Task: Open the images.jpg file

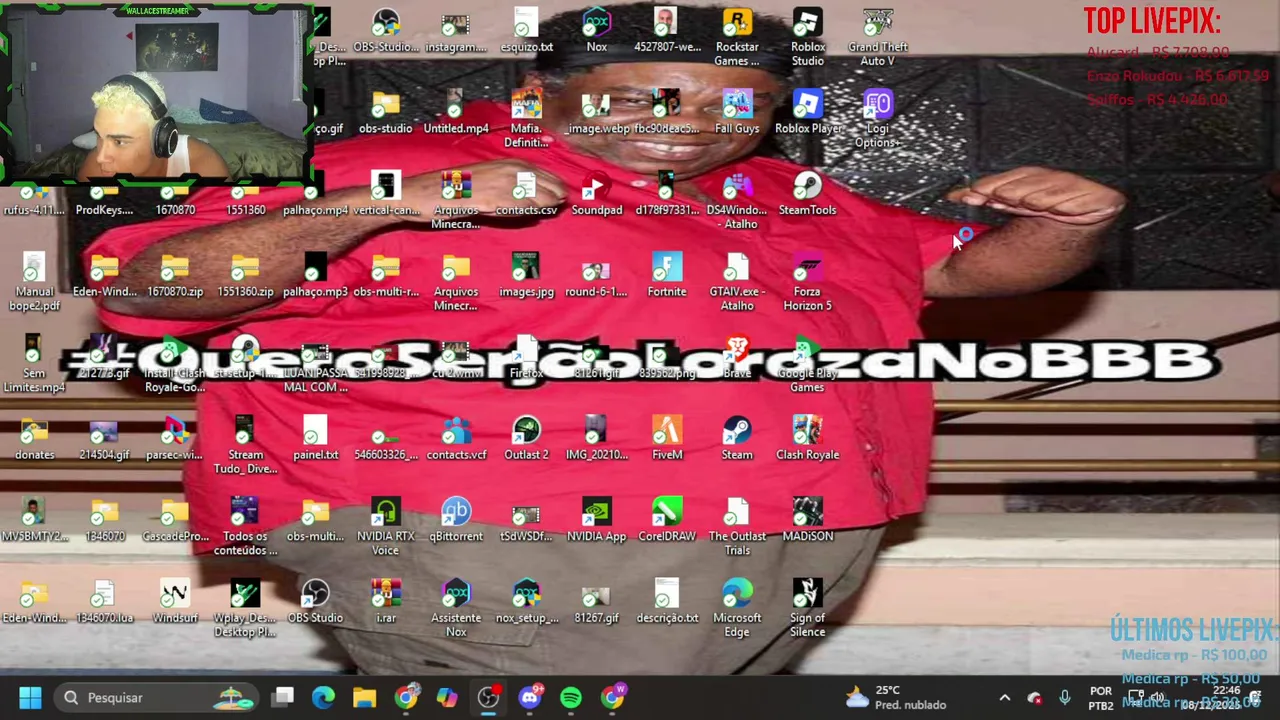Action: click(526, 276)
